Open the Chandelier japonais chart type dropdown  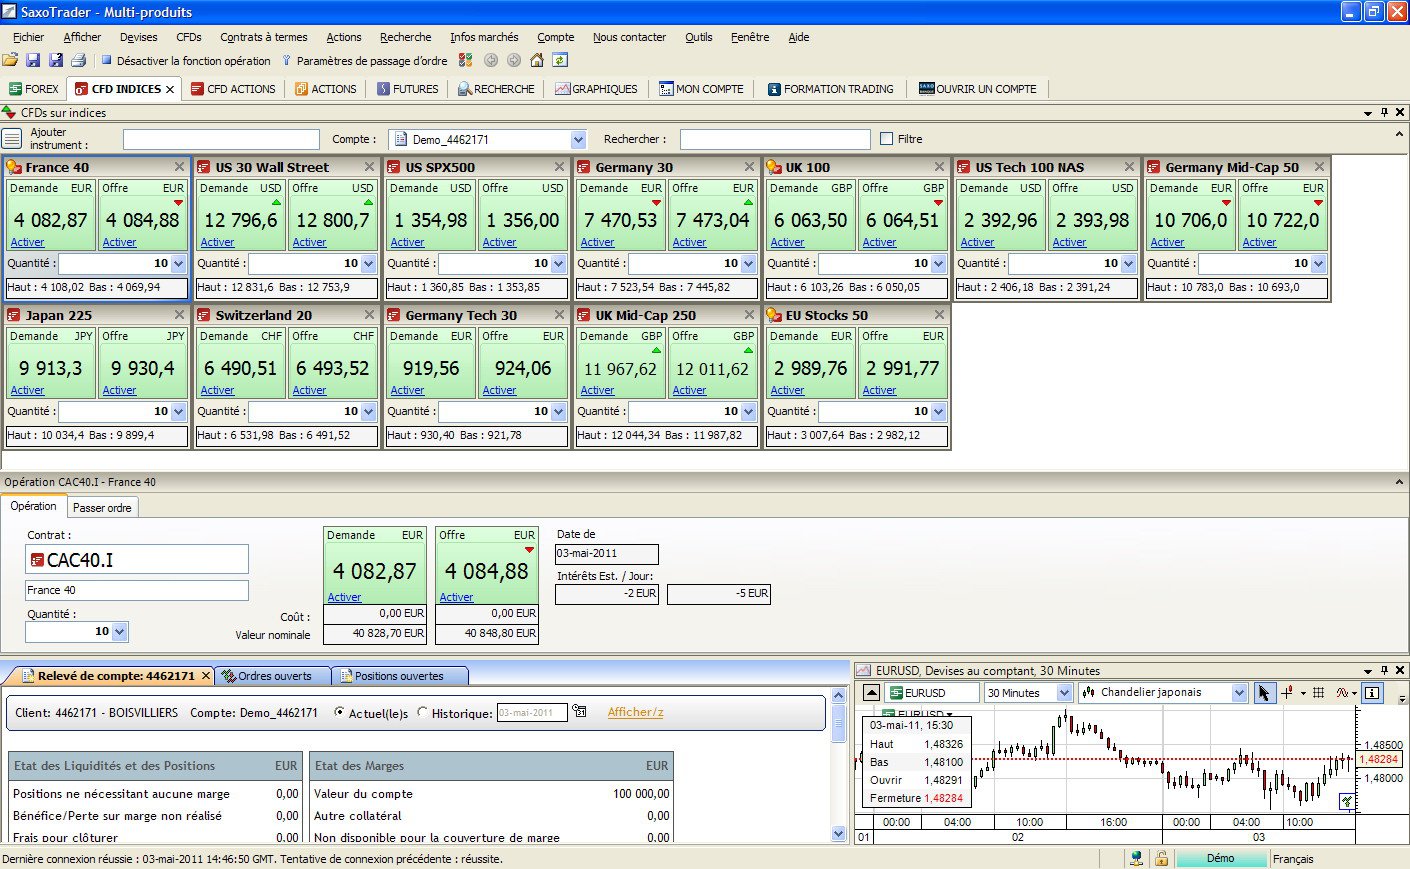pos(1240,693)
